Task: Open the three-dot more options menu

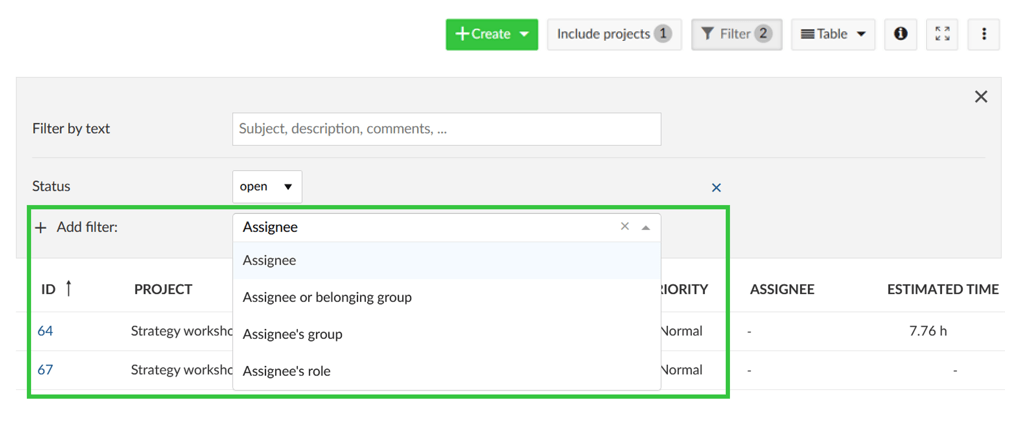Action: (x=984, y=34)
